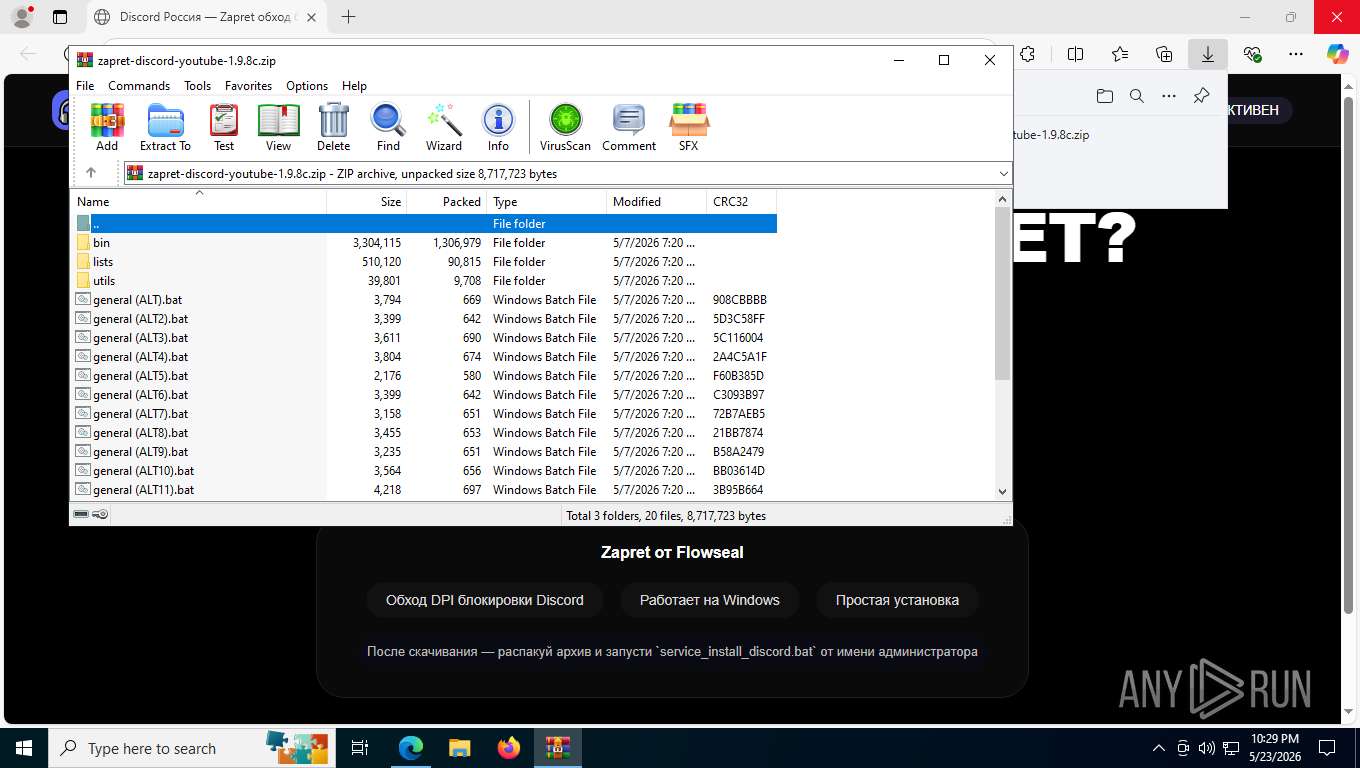This screenshot has width=1360, height=768.
Task: Click the key icon in WinRAR status bar
Action: [x=100, y=514]
